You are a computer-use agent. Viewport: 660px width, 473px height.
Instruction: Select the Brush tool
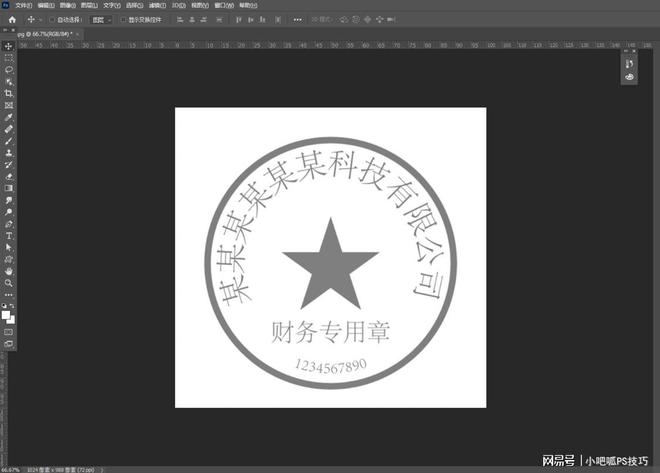(9, 141)
